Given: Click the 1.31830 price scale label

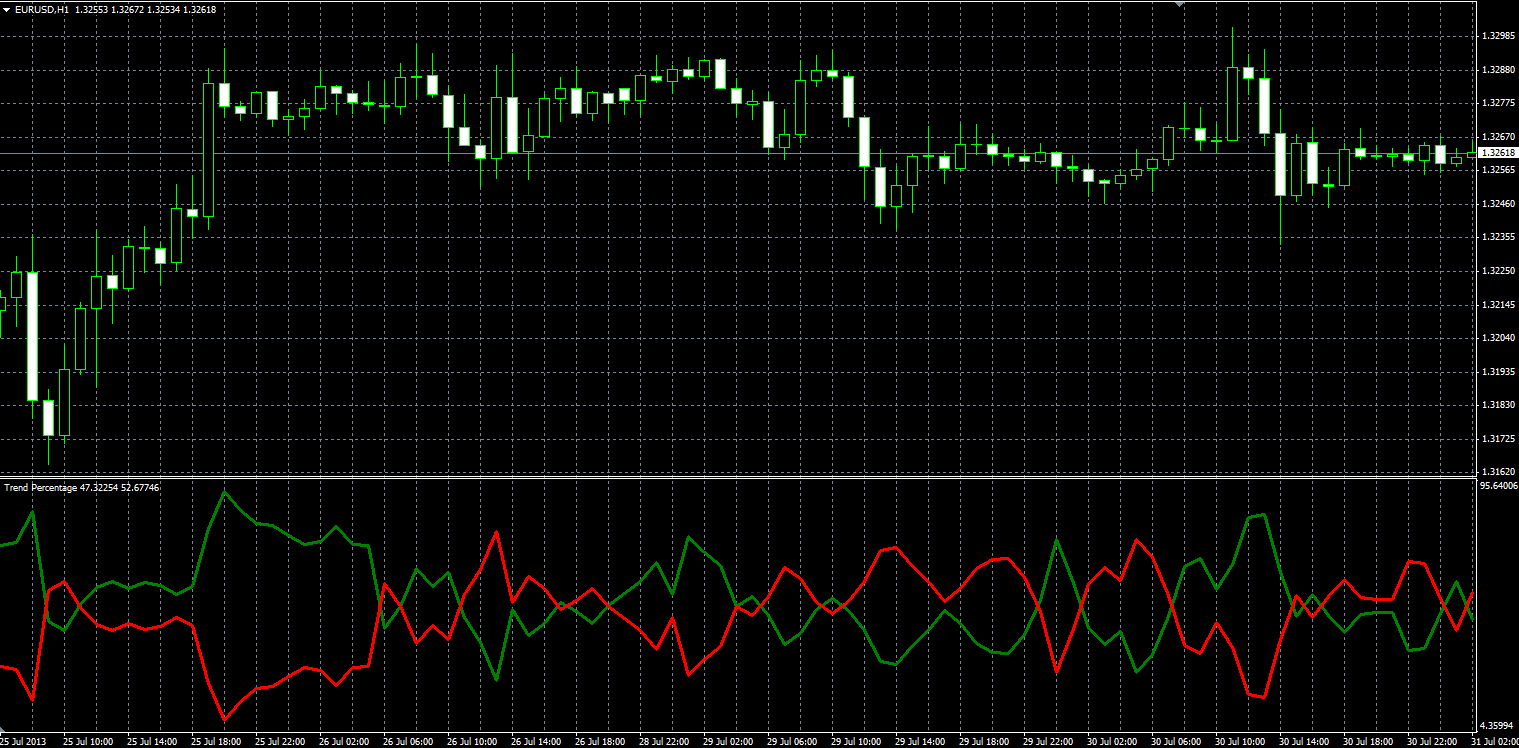Looking at the screenshot, I should point(1496,405).
